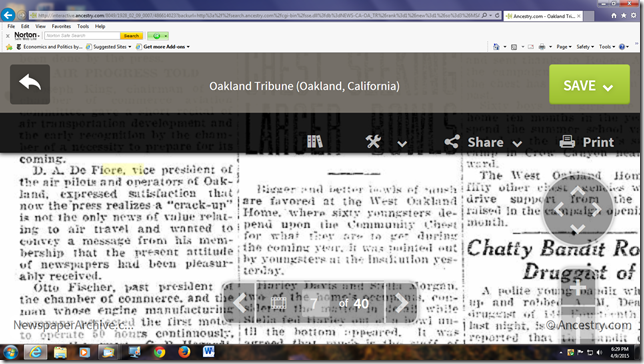The width and height of the screenshot is (644, 364).
Task: Click Get more Add-ons link
Action: (x=163, y=47)
